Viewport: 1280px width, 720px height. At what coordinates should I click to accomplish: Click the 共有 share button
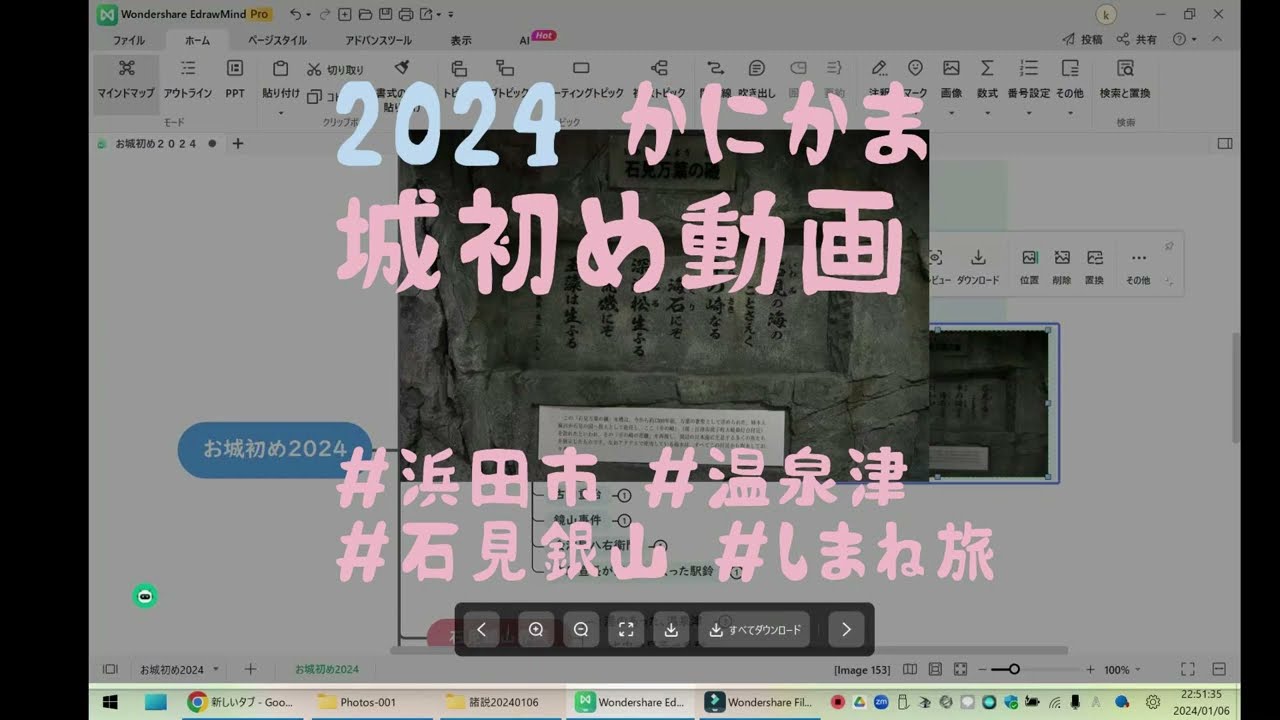pos(1137,40)
